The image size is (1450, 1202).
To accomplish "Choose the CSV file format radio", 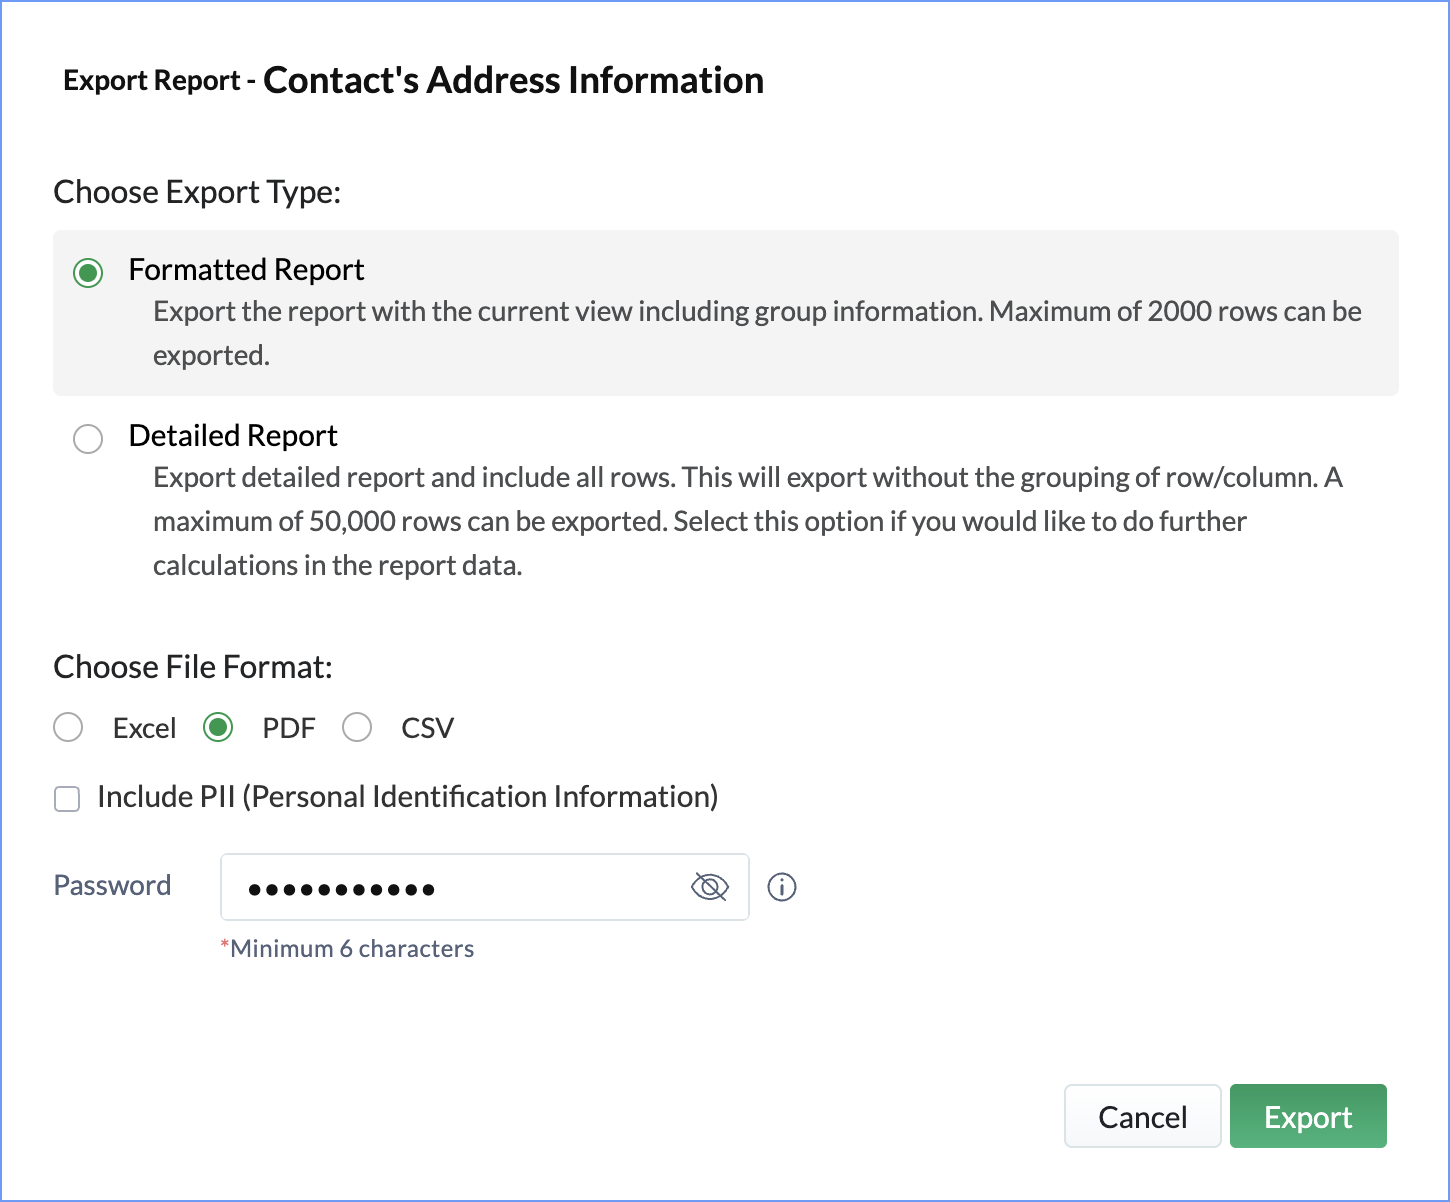I will pyautogui.click(x=357, y=727).
